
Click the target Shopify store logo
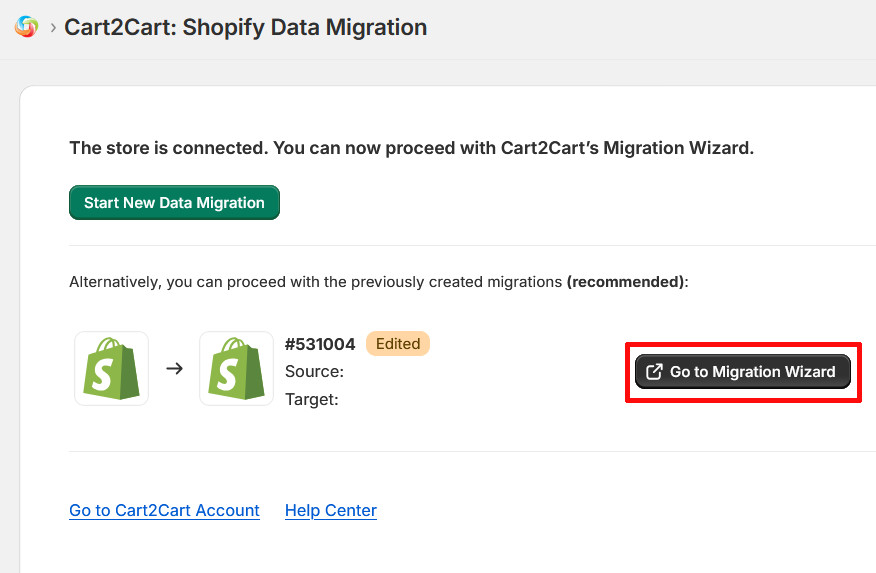coord(236,369)
